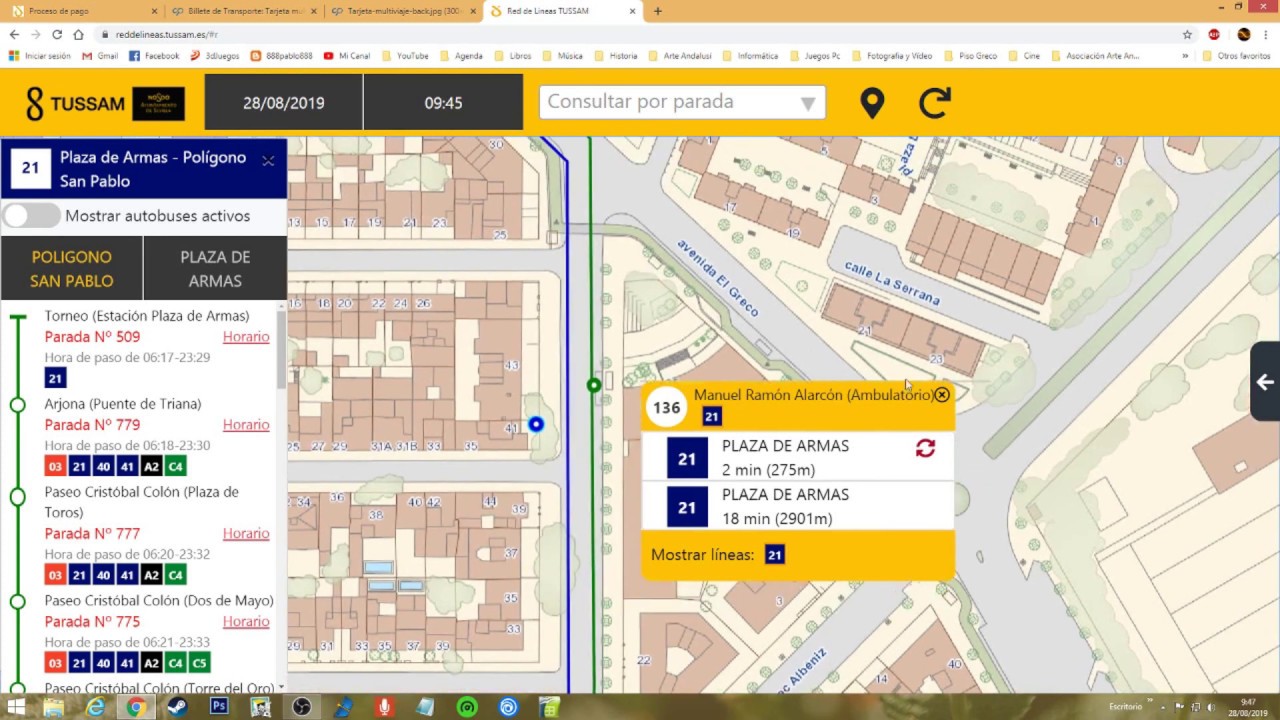Image resolution: width=1280 pixels, height=720 pixels.
Task: Select stop 'Parada Nº 509' in the list
Action: click(92, 337)
